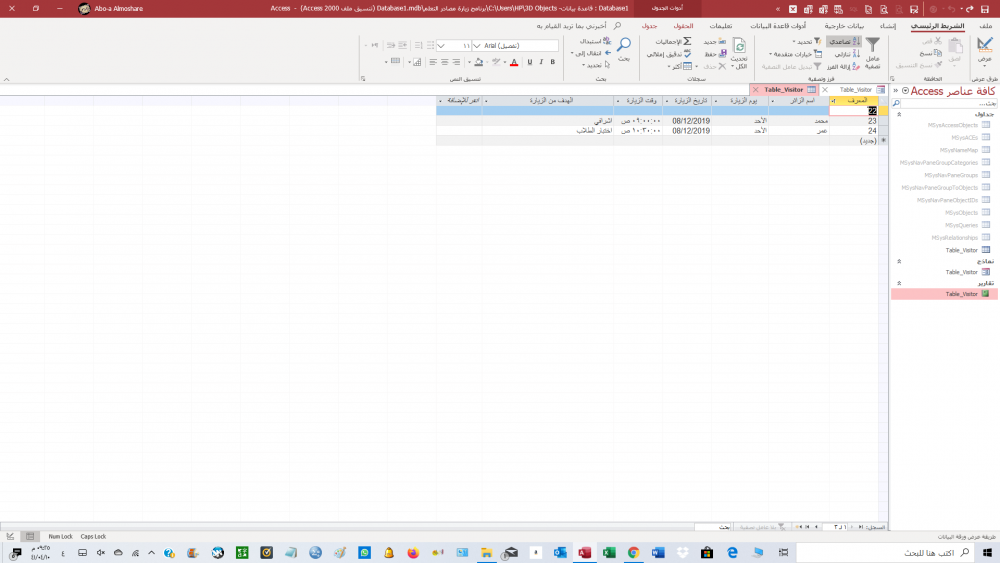
Task: Save the record using حفظ
Action: [715, 54]
